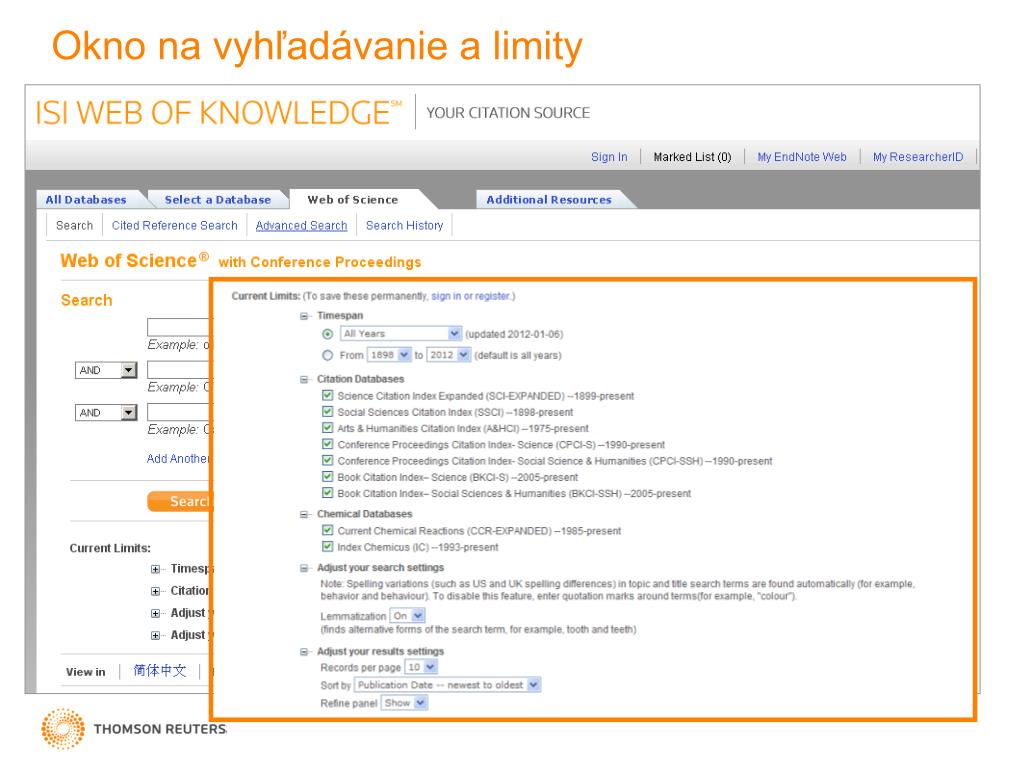Open the first AND operator dropdown
Image resolution: width=1024 pixels, height=768 pixels.
point(106,370)
